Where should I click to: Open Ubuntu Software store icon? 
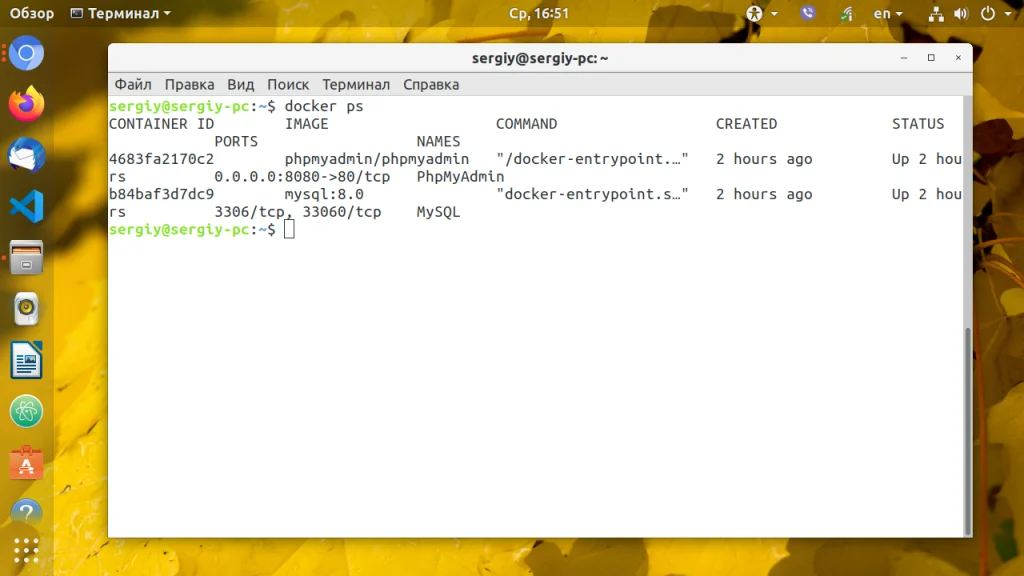[x=26, y=462]
